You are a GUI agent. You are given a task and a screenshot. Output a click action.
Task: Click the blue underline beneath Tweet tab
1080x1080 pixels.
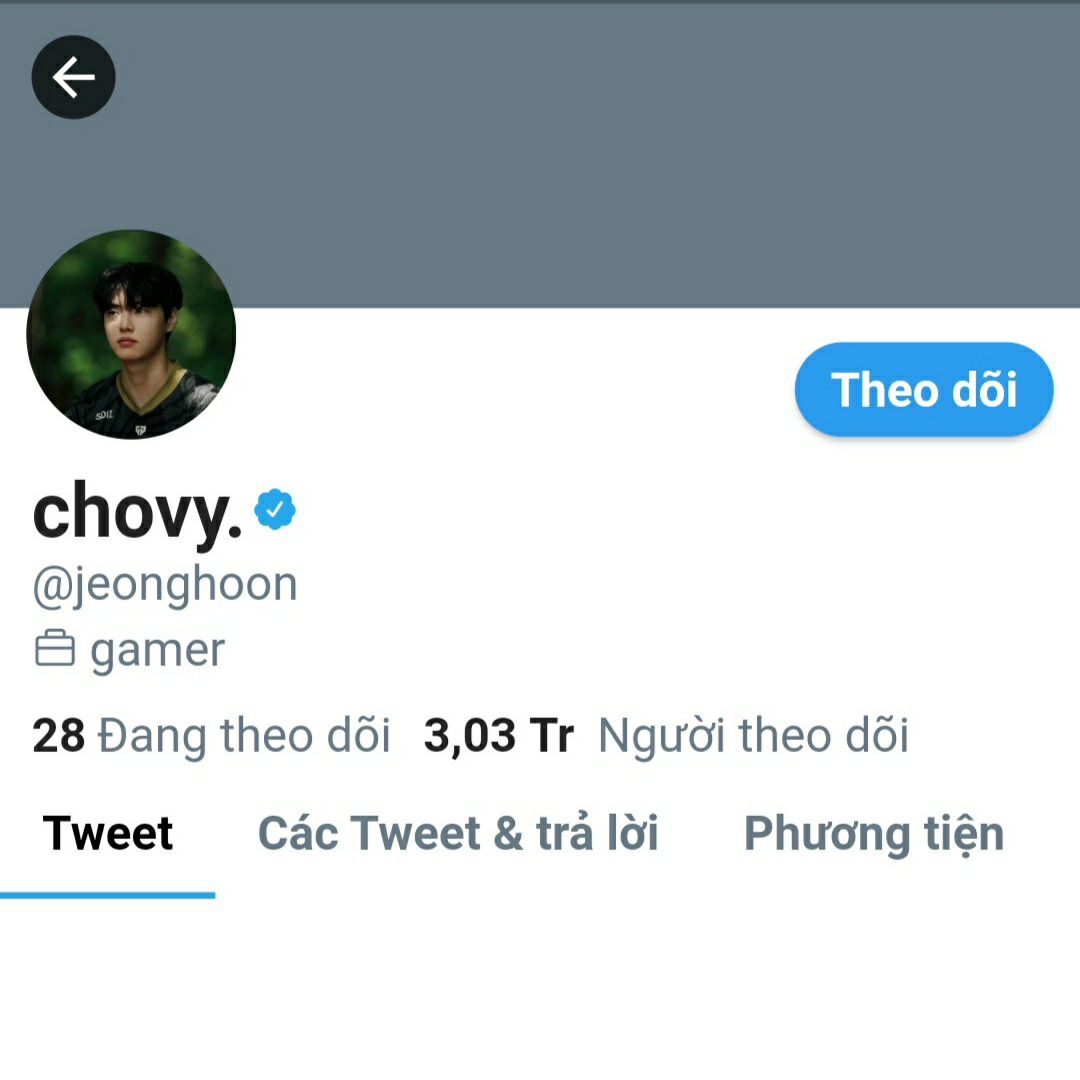(107, 895)
